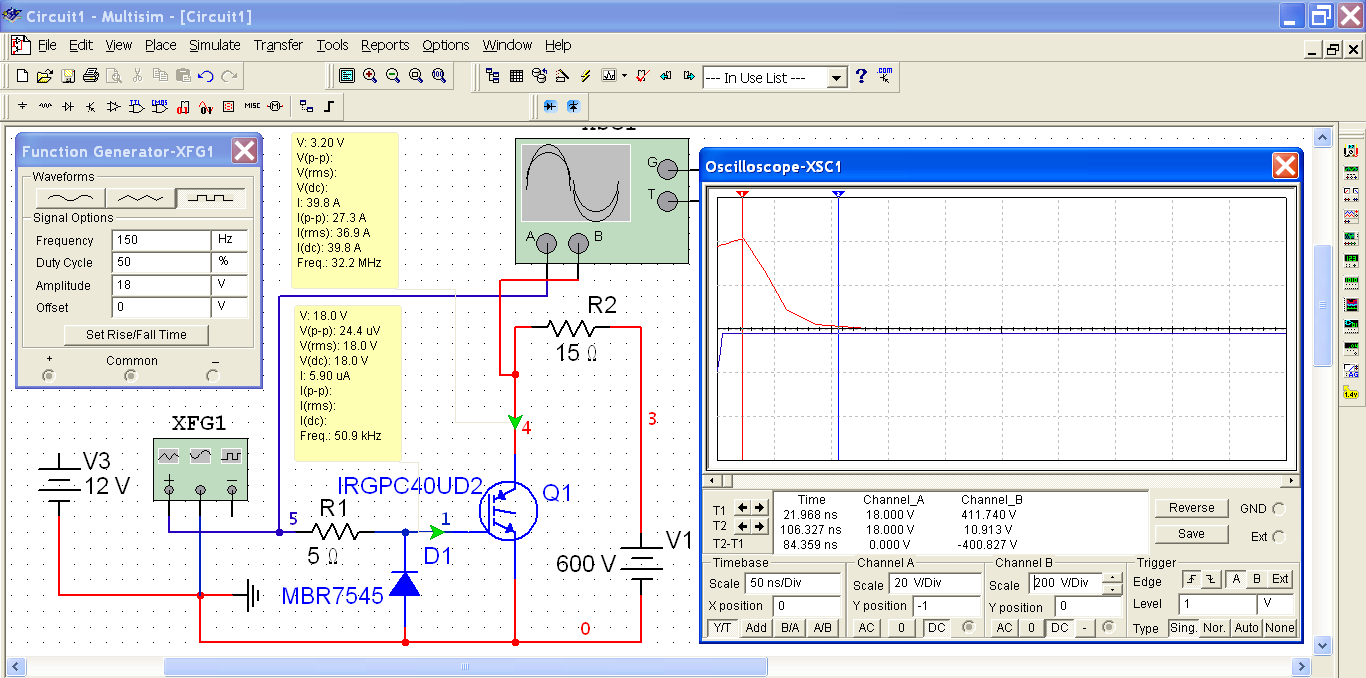This screenshot has width=1366, height=678.
Task: Open the Database Manager icon
Action: (x=539, y=76)
